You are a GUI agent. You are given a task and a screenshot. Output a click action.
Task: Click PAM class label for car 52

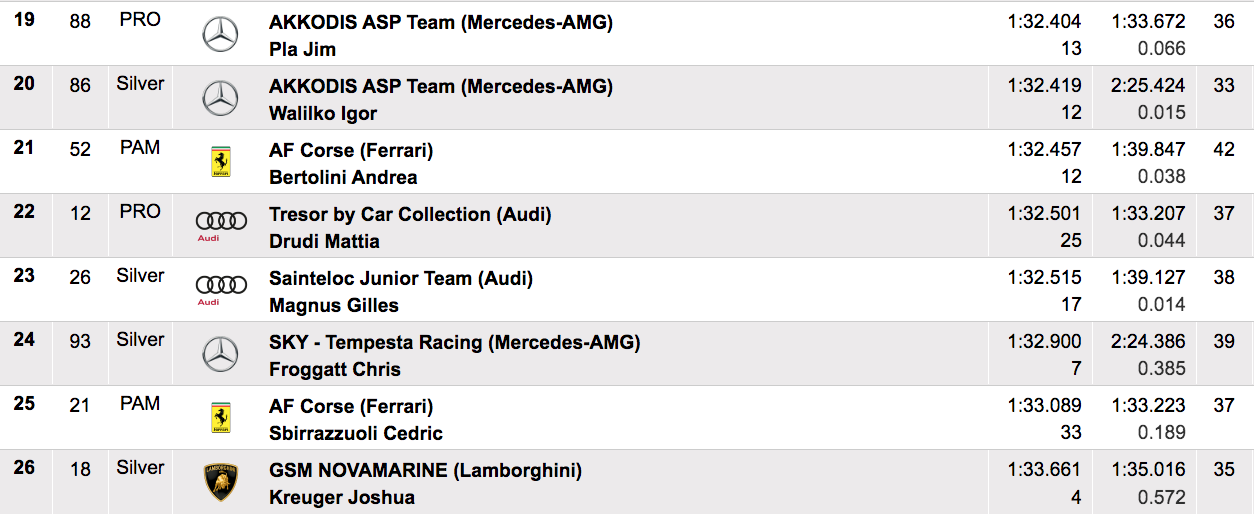140,148
